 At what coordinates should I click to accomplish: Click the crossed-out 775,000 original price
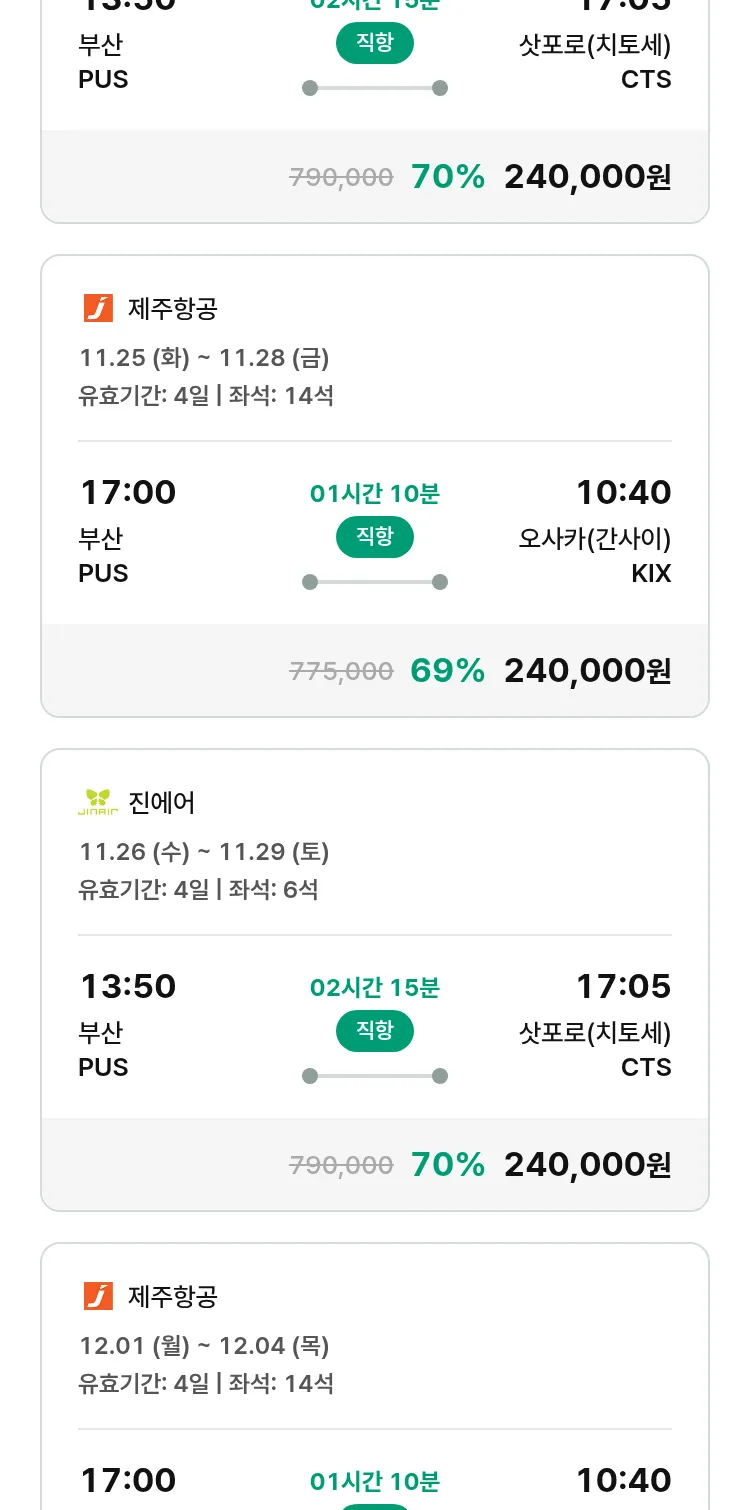pyautogui.click(x=341, y=671)
